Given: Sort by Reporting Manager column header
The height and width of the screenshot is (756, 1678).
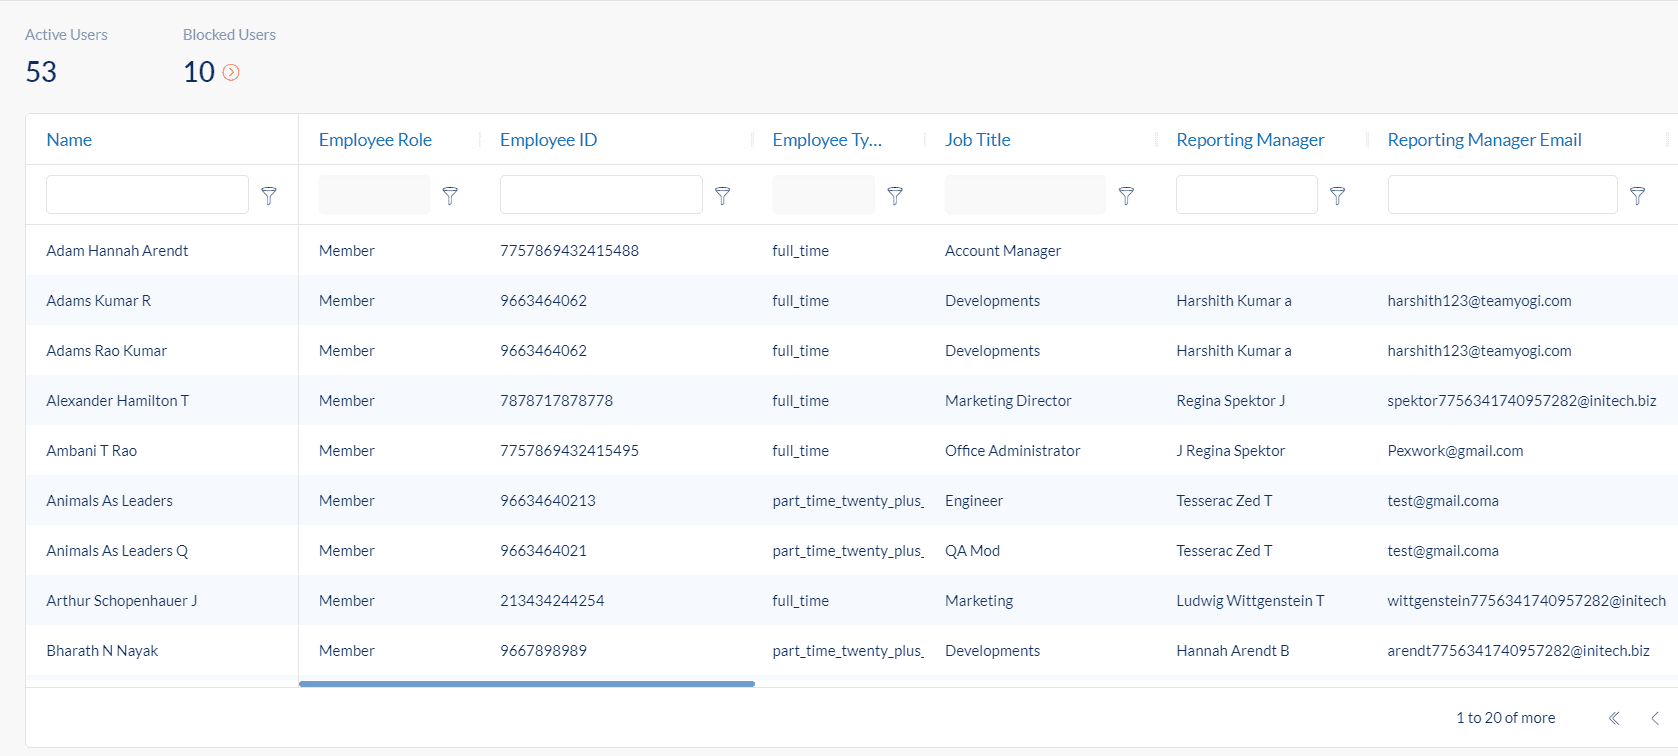Looking at the screenshot, I should (x=1250, y=140).
